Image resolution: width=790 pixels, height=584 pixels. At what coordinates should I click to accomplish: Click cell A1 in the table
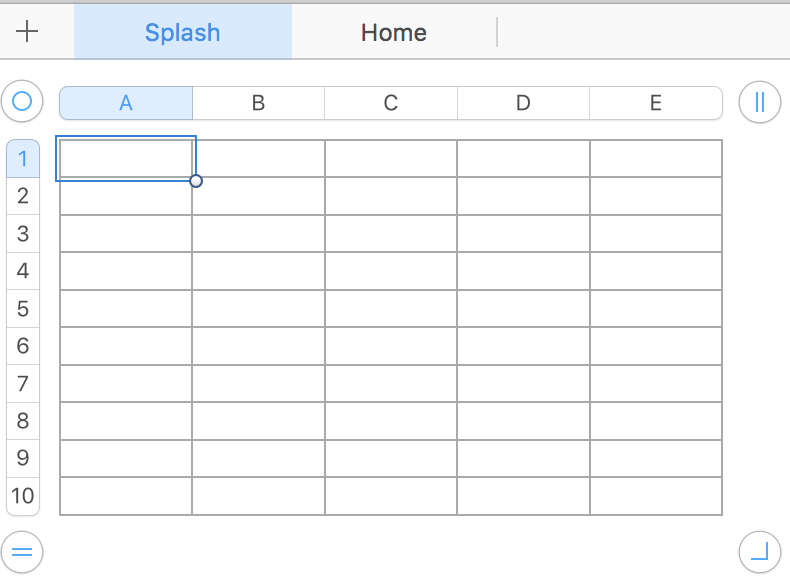point(126,159)
